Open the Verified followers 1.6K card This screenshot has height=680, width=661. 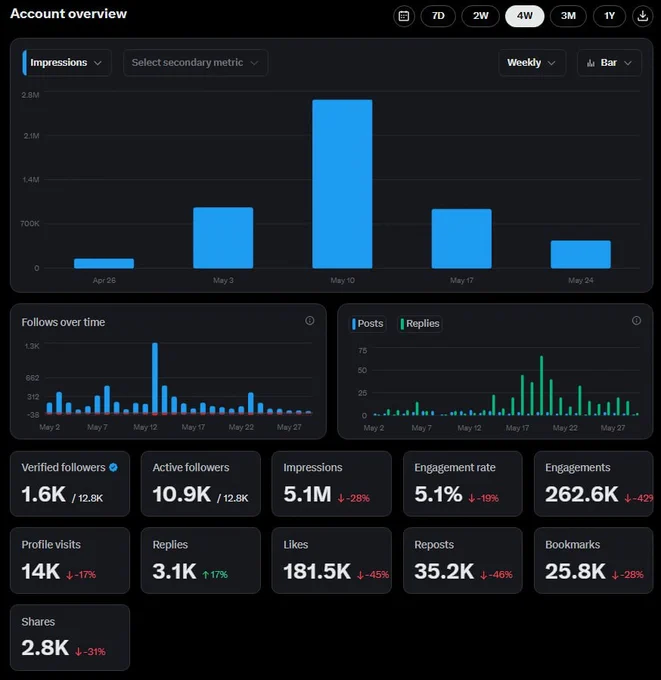[x=70, y=484]
